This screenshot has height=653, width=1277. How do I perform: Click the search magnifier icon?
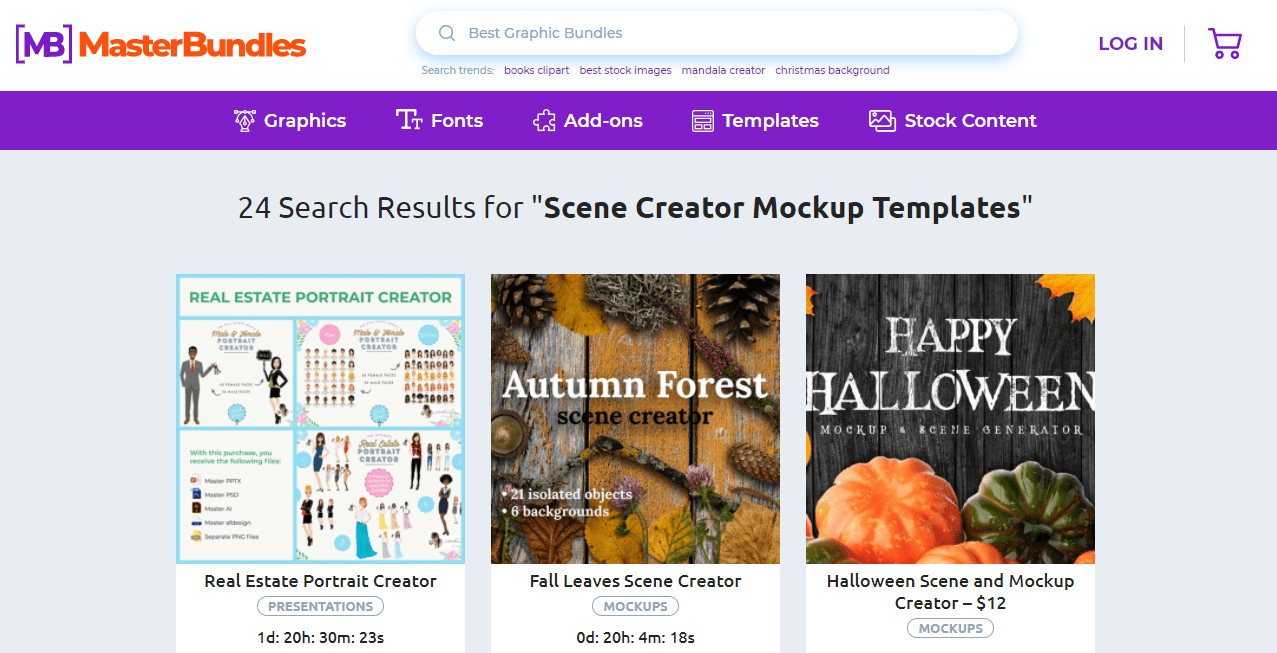point(447,33)
